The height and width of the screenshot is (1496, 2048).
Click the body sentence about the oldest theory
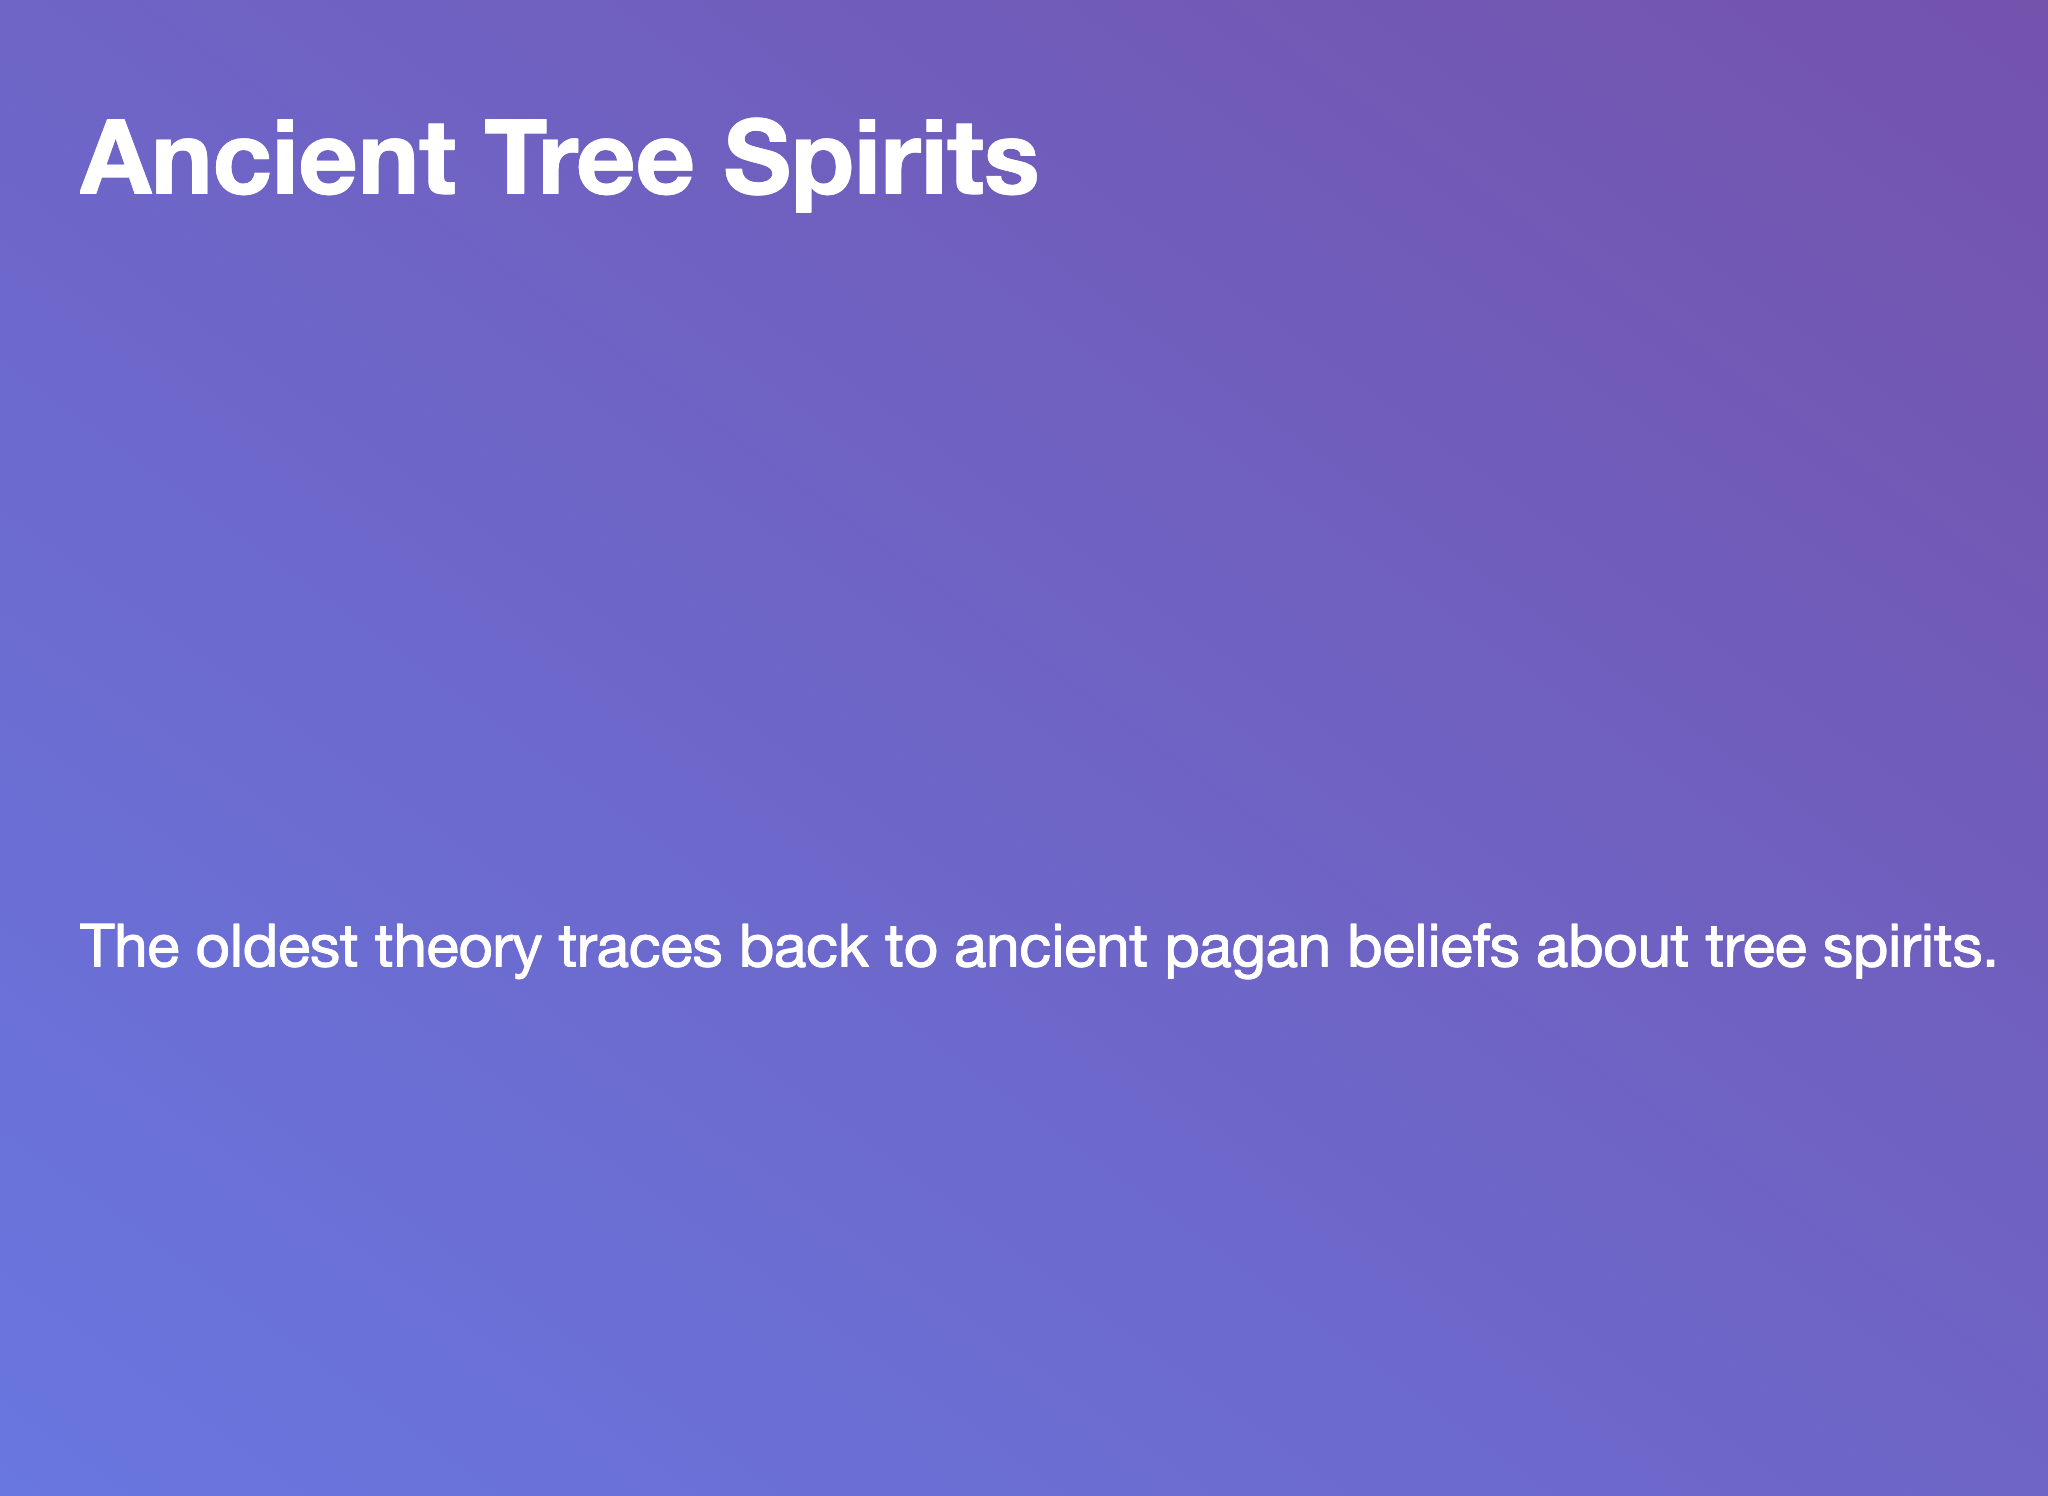click(x=1038, y=947)
